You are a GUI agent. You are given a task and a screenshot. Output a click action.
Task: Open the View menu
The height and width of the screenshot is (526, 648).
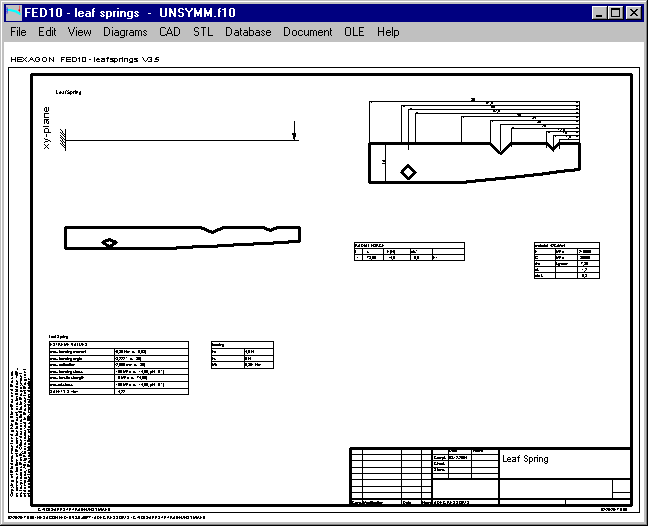point(79,32)
